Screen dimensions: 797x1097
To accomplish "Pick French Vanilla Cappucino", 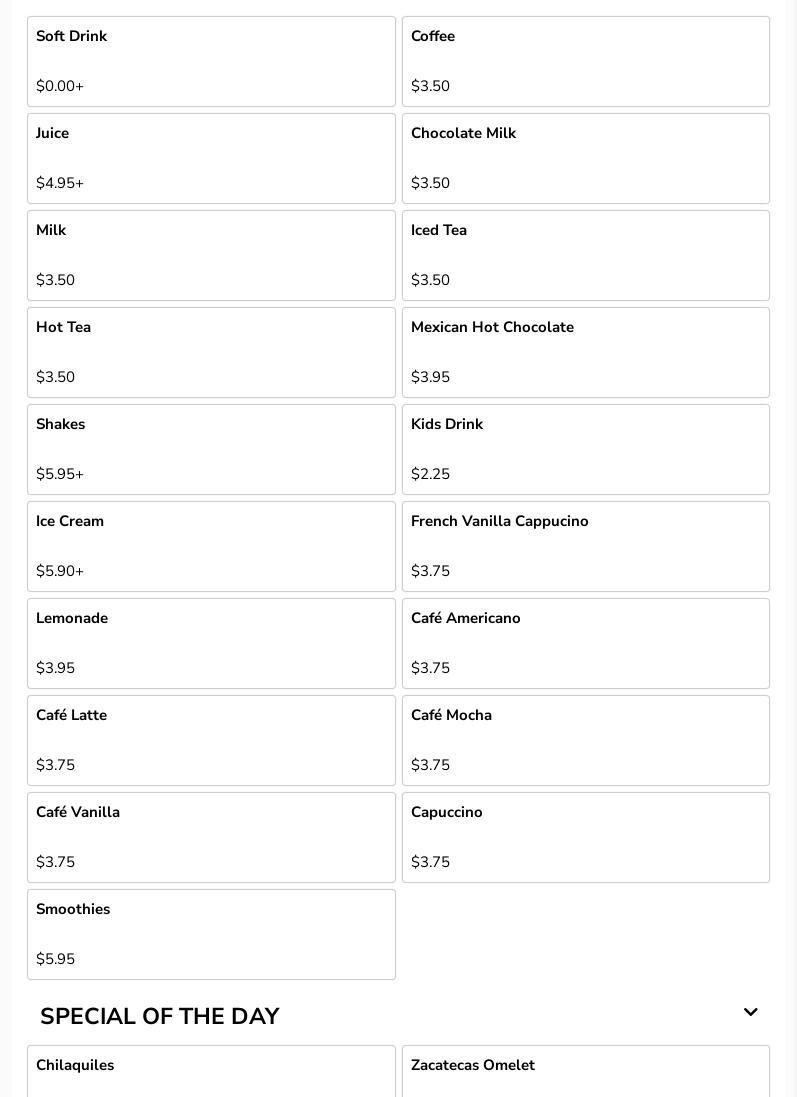I will tap(585, 546).
